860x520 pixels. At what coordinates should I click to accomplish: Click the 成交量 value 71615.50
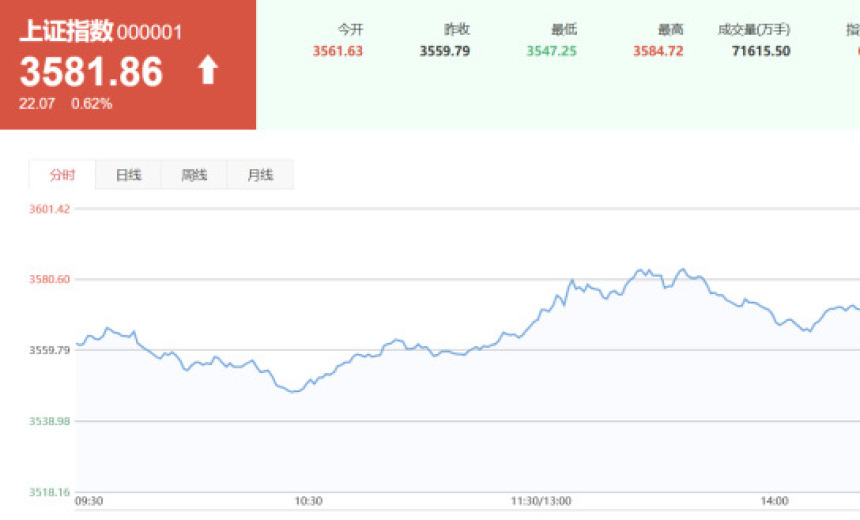click(761, 51)
